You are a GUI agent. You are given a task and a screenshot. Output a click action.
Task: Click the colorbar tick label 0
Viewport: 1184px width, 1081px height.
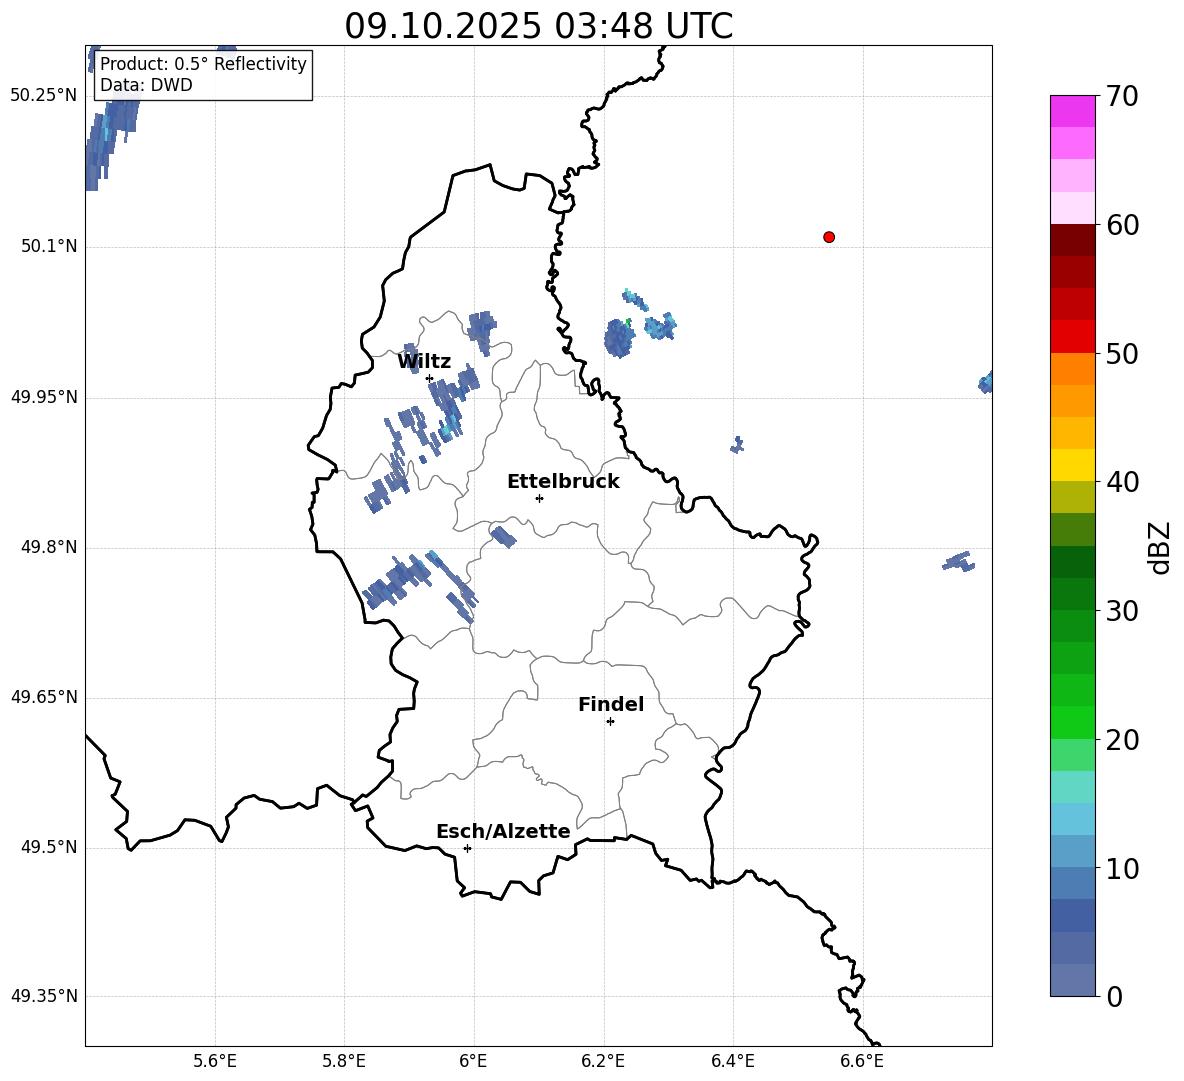point(1114,996)
